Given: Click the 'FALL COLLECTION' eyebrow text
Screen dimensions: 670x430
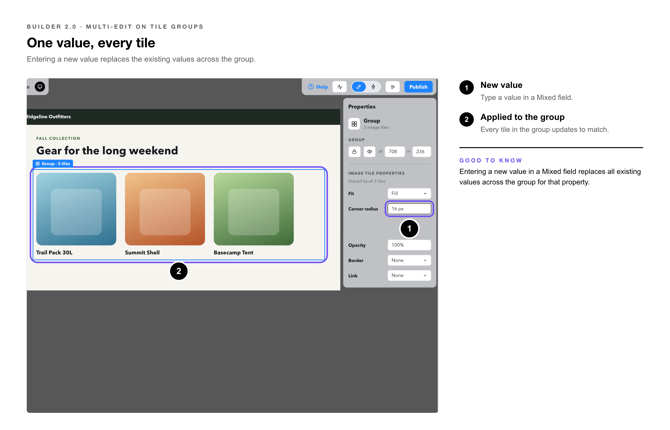Looking at the screenshot, I should coord(58,138).
